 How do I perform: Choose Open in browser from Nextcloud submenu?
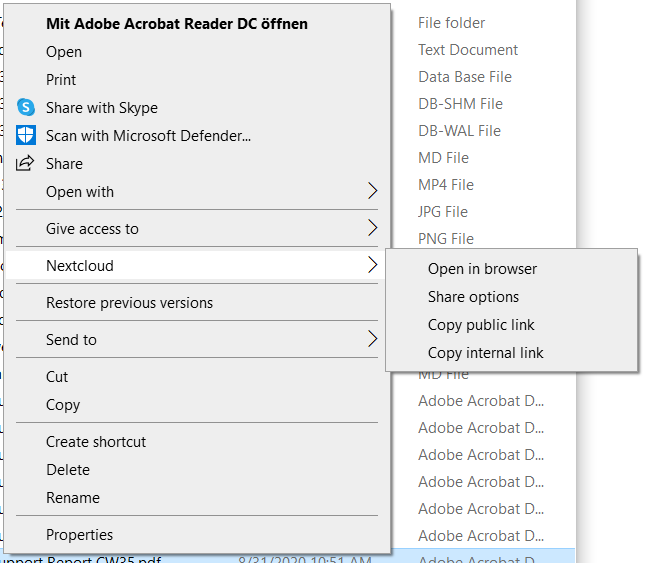(x=482, y=269)
